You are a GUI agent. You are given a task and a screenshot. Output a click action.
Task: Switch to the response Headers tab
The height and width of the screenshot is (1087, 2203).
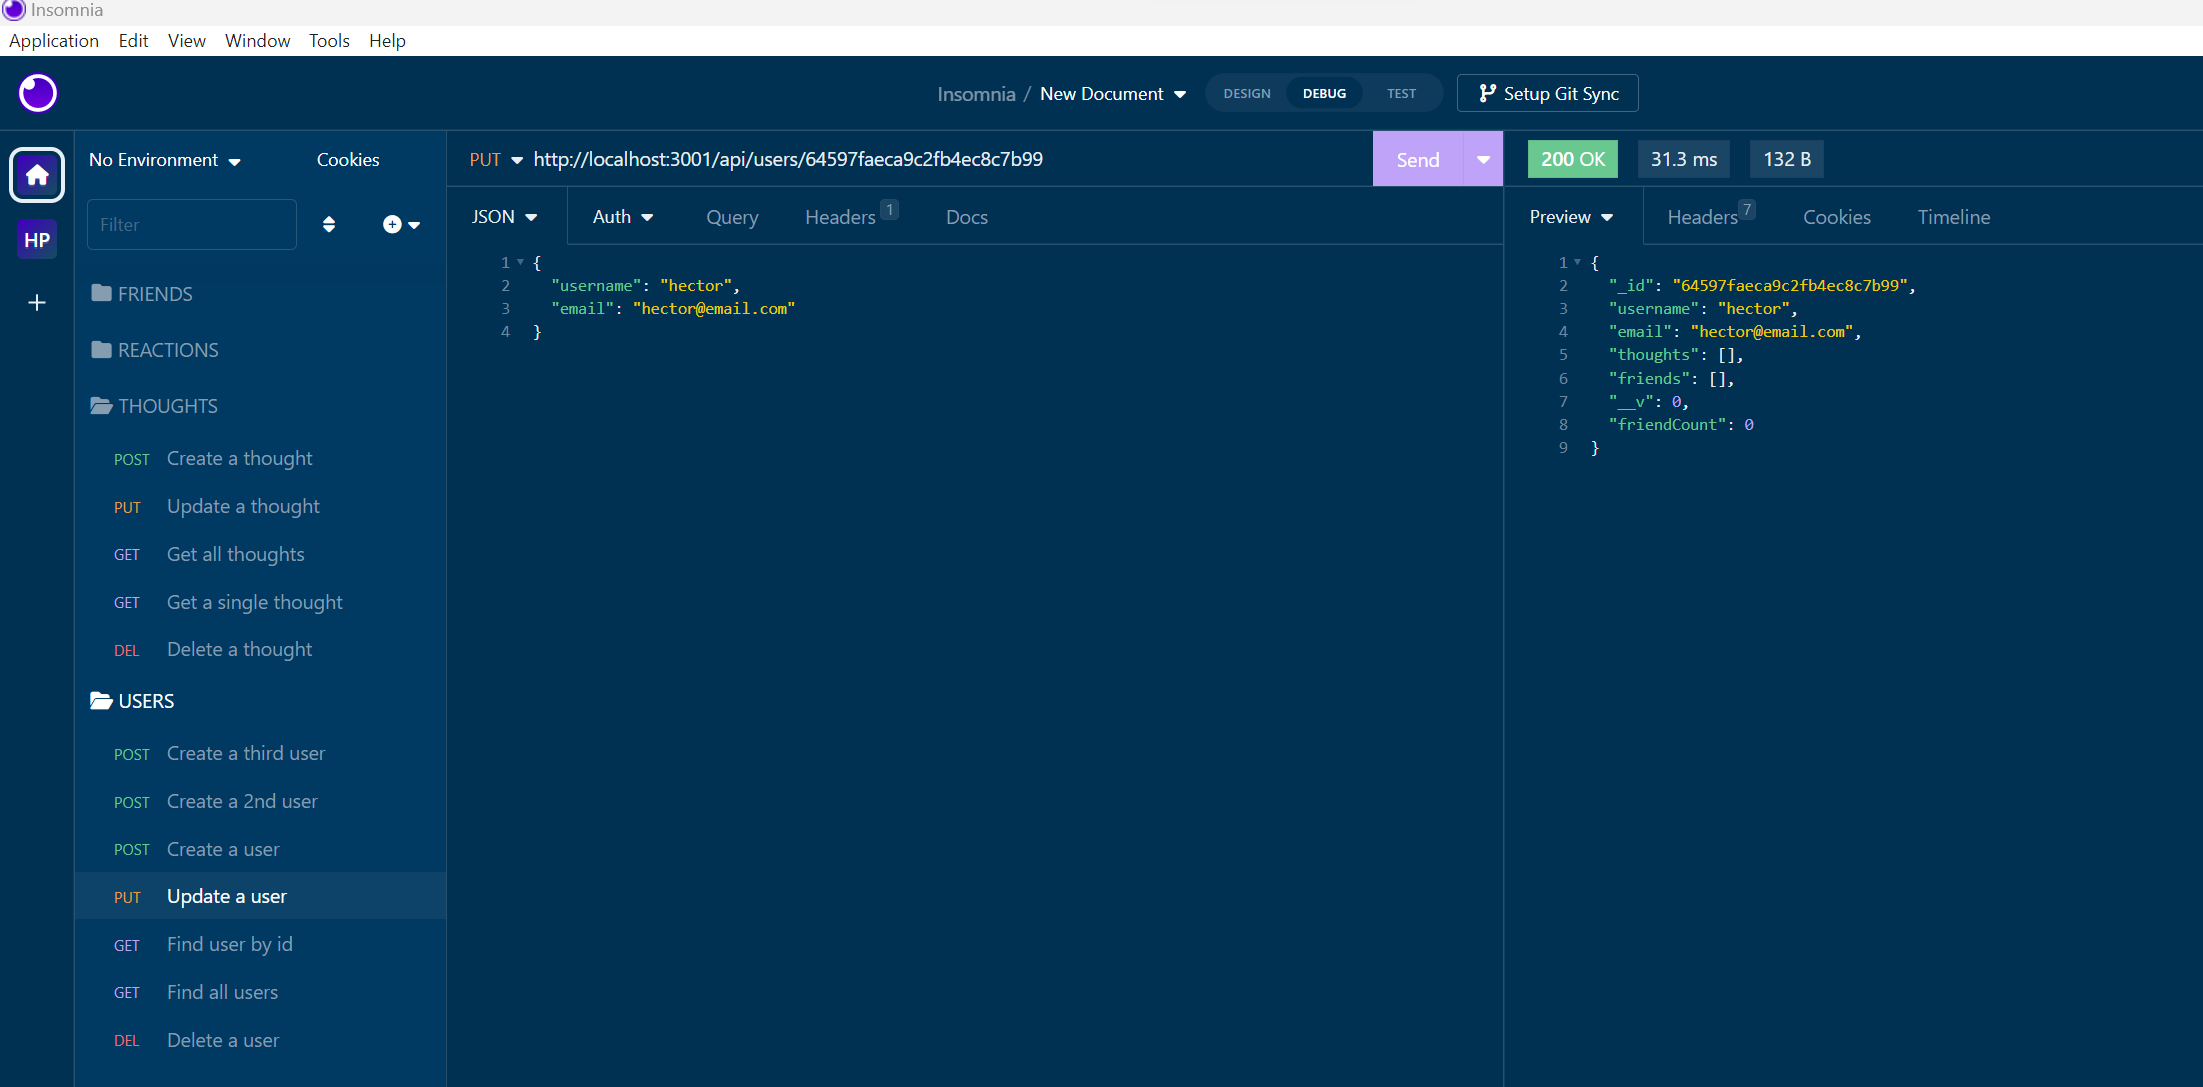[x=1701, y=216]
